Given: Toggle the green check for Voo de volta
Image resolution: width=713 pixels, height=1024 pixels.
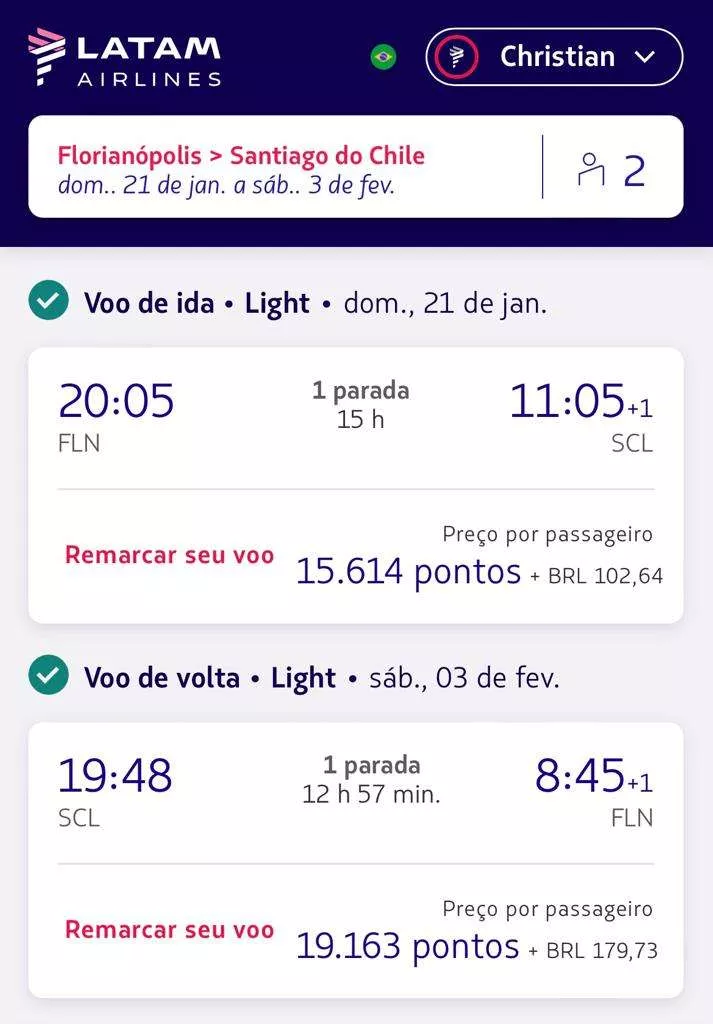Looking at the screenshot, I should [x=49, y=677].
